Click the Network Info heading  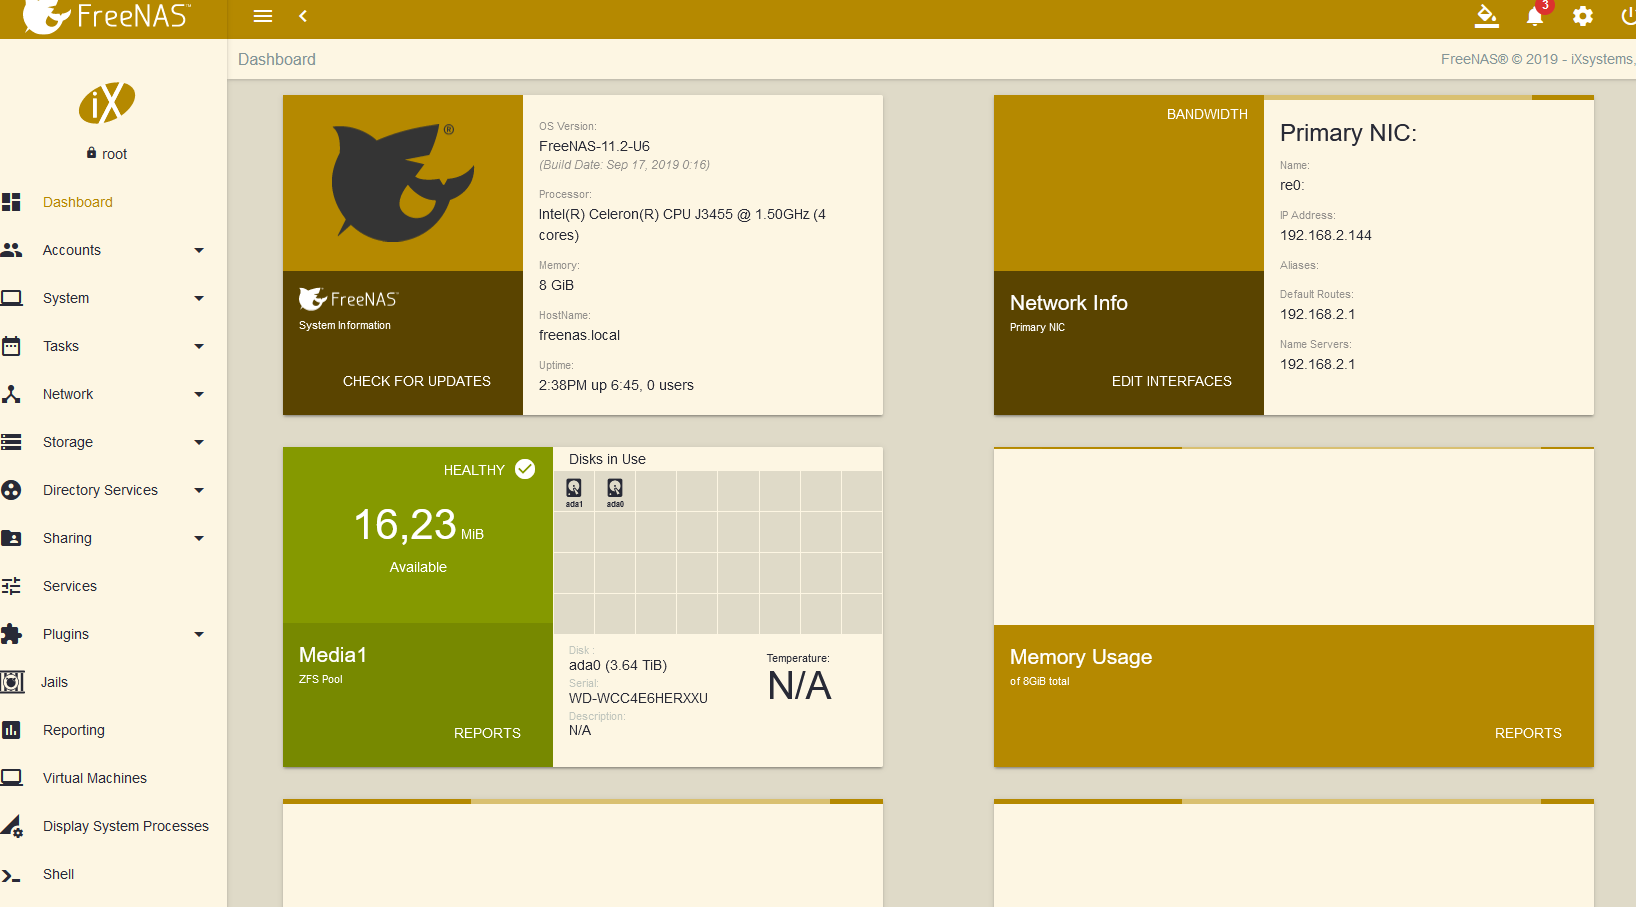pyautogui.click(x=1069, y=303)
